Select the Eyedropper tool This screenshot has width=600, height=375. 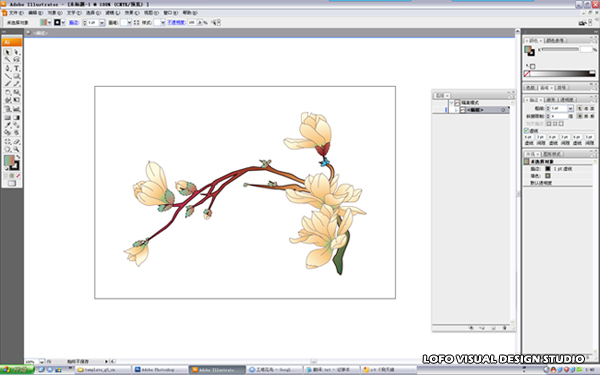tap(7, 125)
